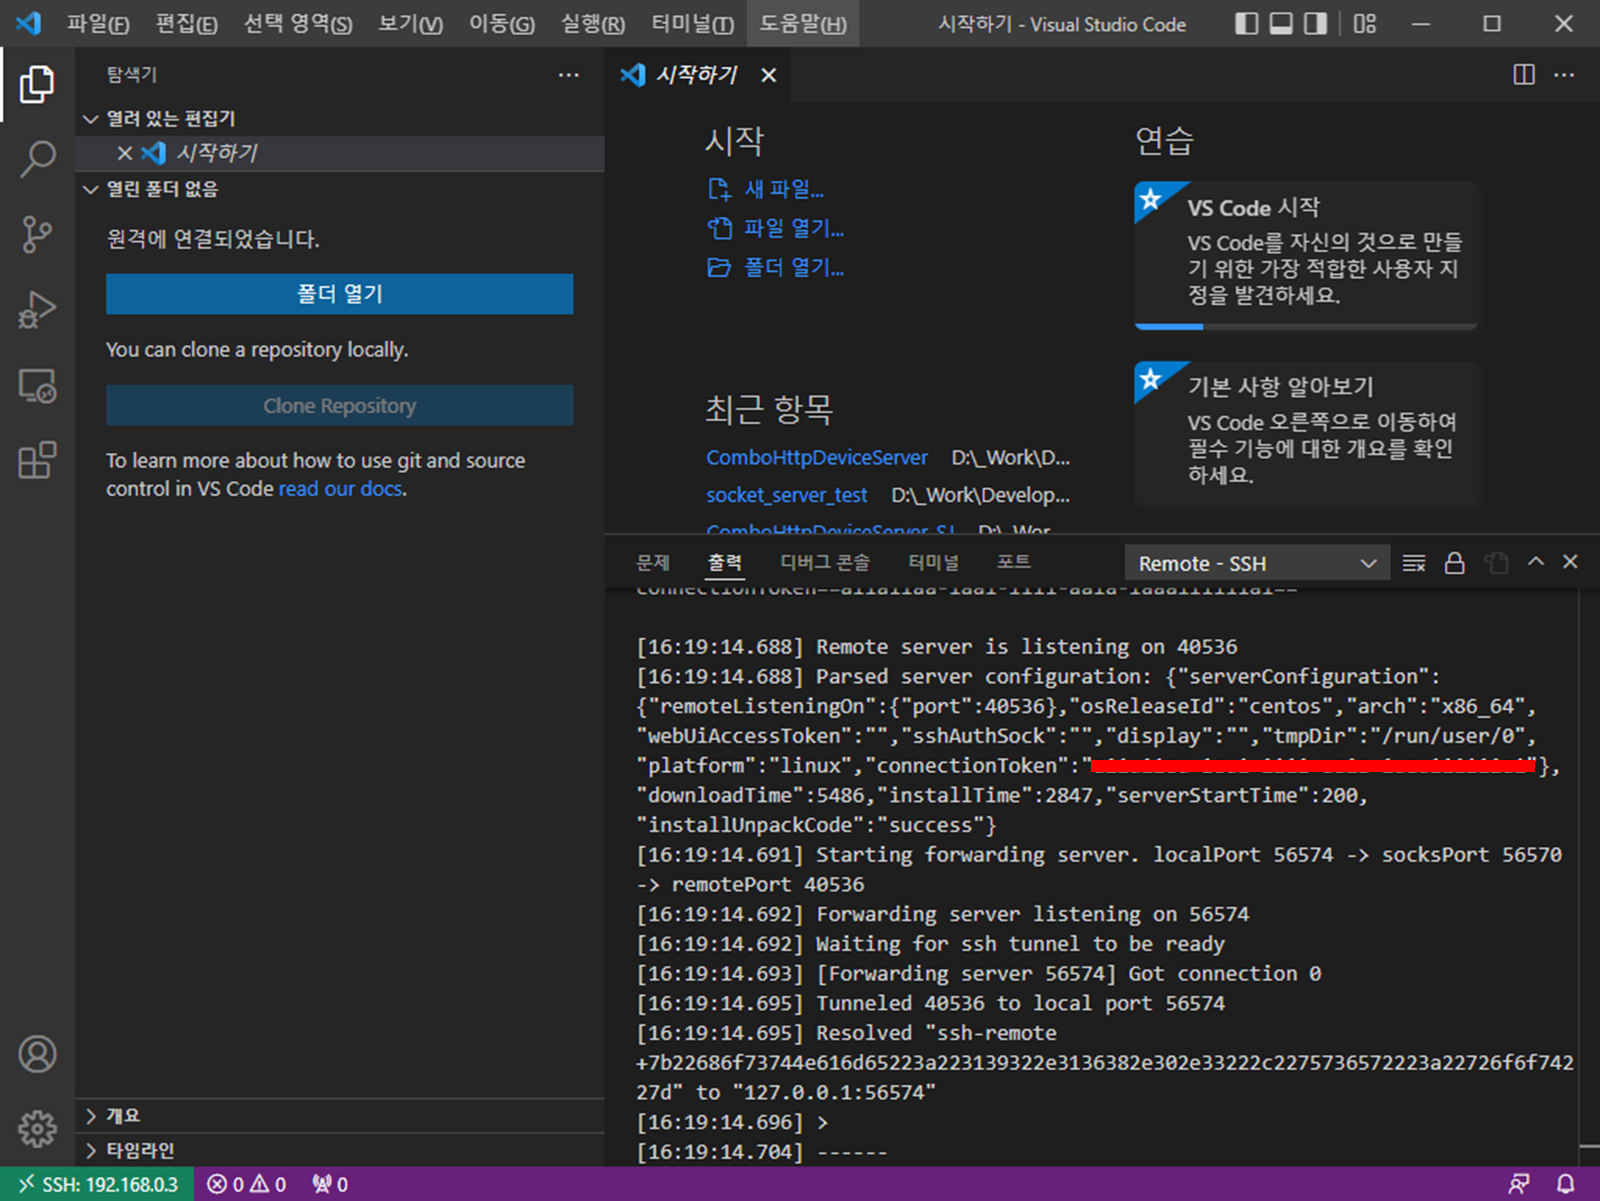
Task: Toggle secondary side bar layout icon
Action: pos(1315,23)
